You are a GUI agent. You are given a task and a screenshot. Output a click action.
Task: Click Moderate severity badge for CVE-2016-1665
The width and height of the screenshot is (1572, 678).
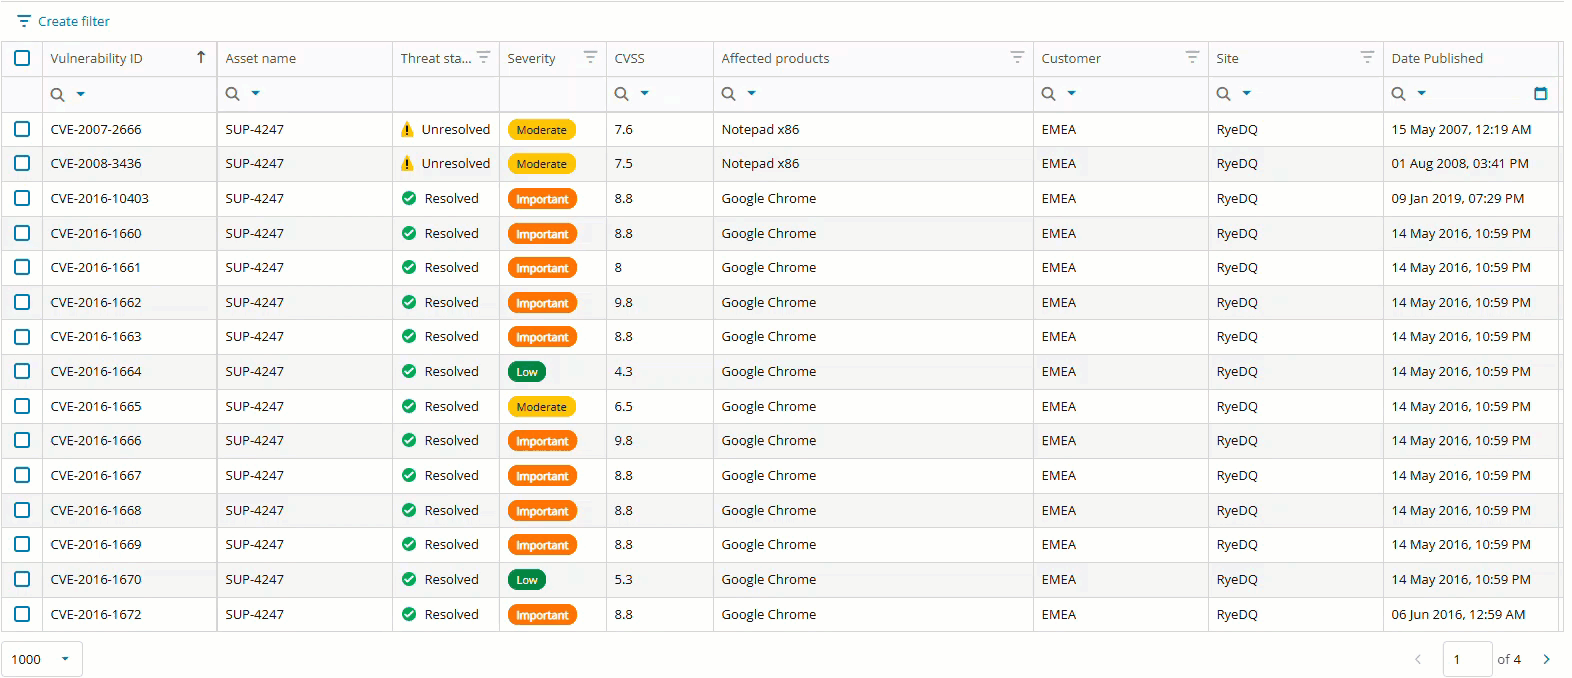coord(541,407)
